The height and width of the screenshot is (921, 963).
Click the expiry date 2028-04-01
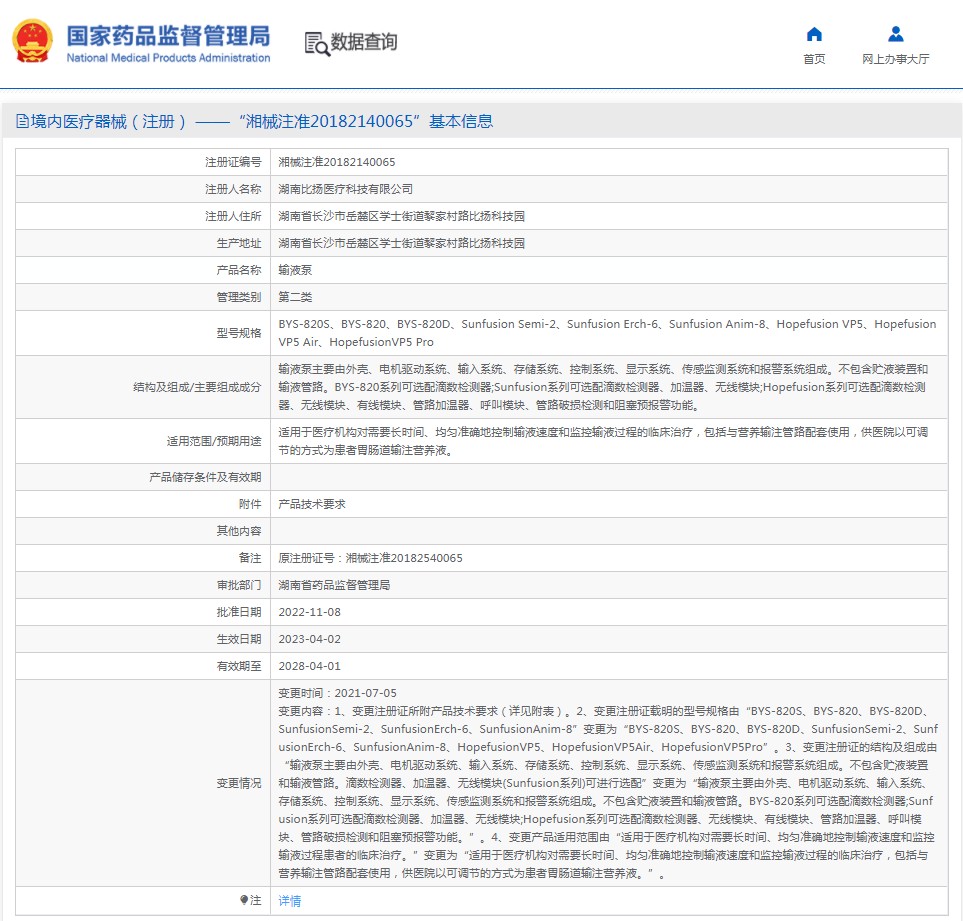(x=308, y=666)
